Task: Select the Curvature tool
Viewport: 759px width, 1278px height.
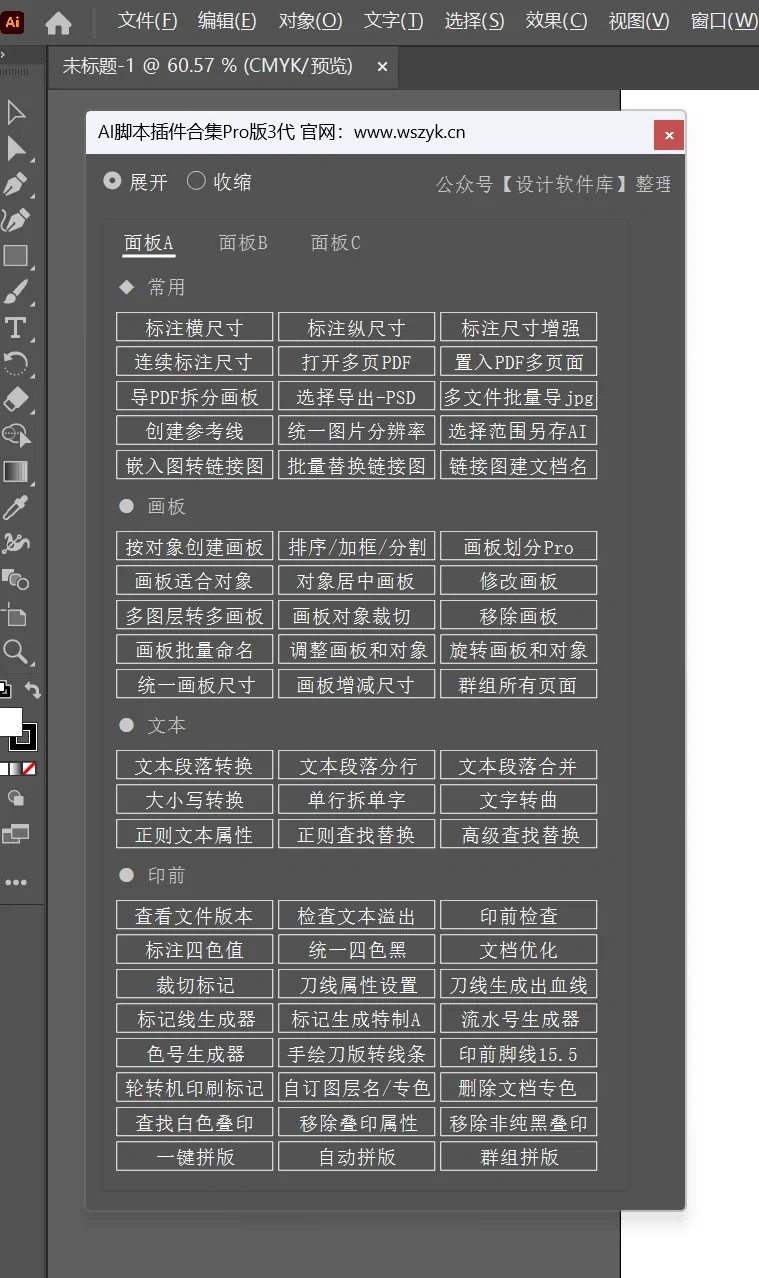Action: pyautogui.click(x=16, y=220)
